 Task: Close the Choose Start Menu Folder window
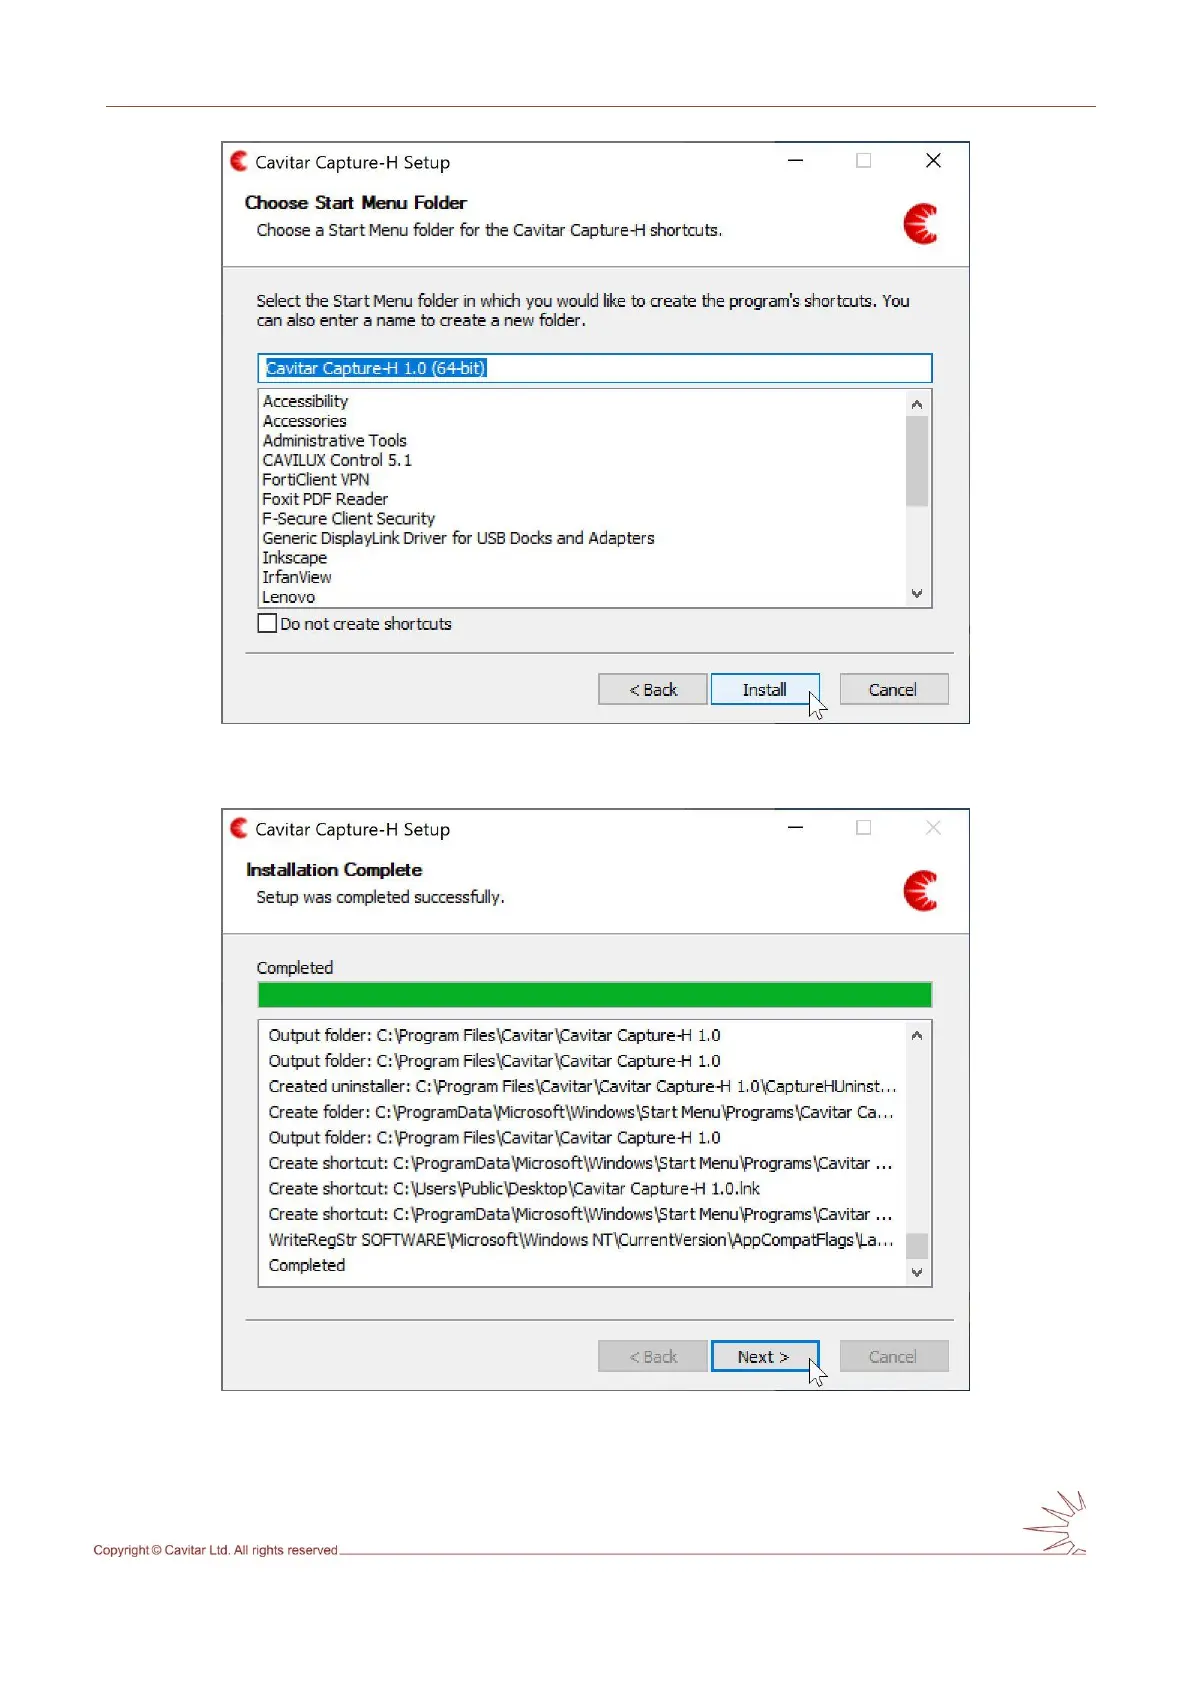933,160
